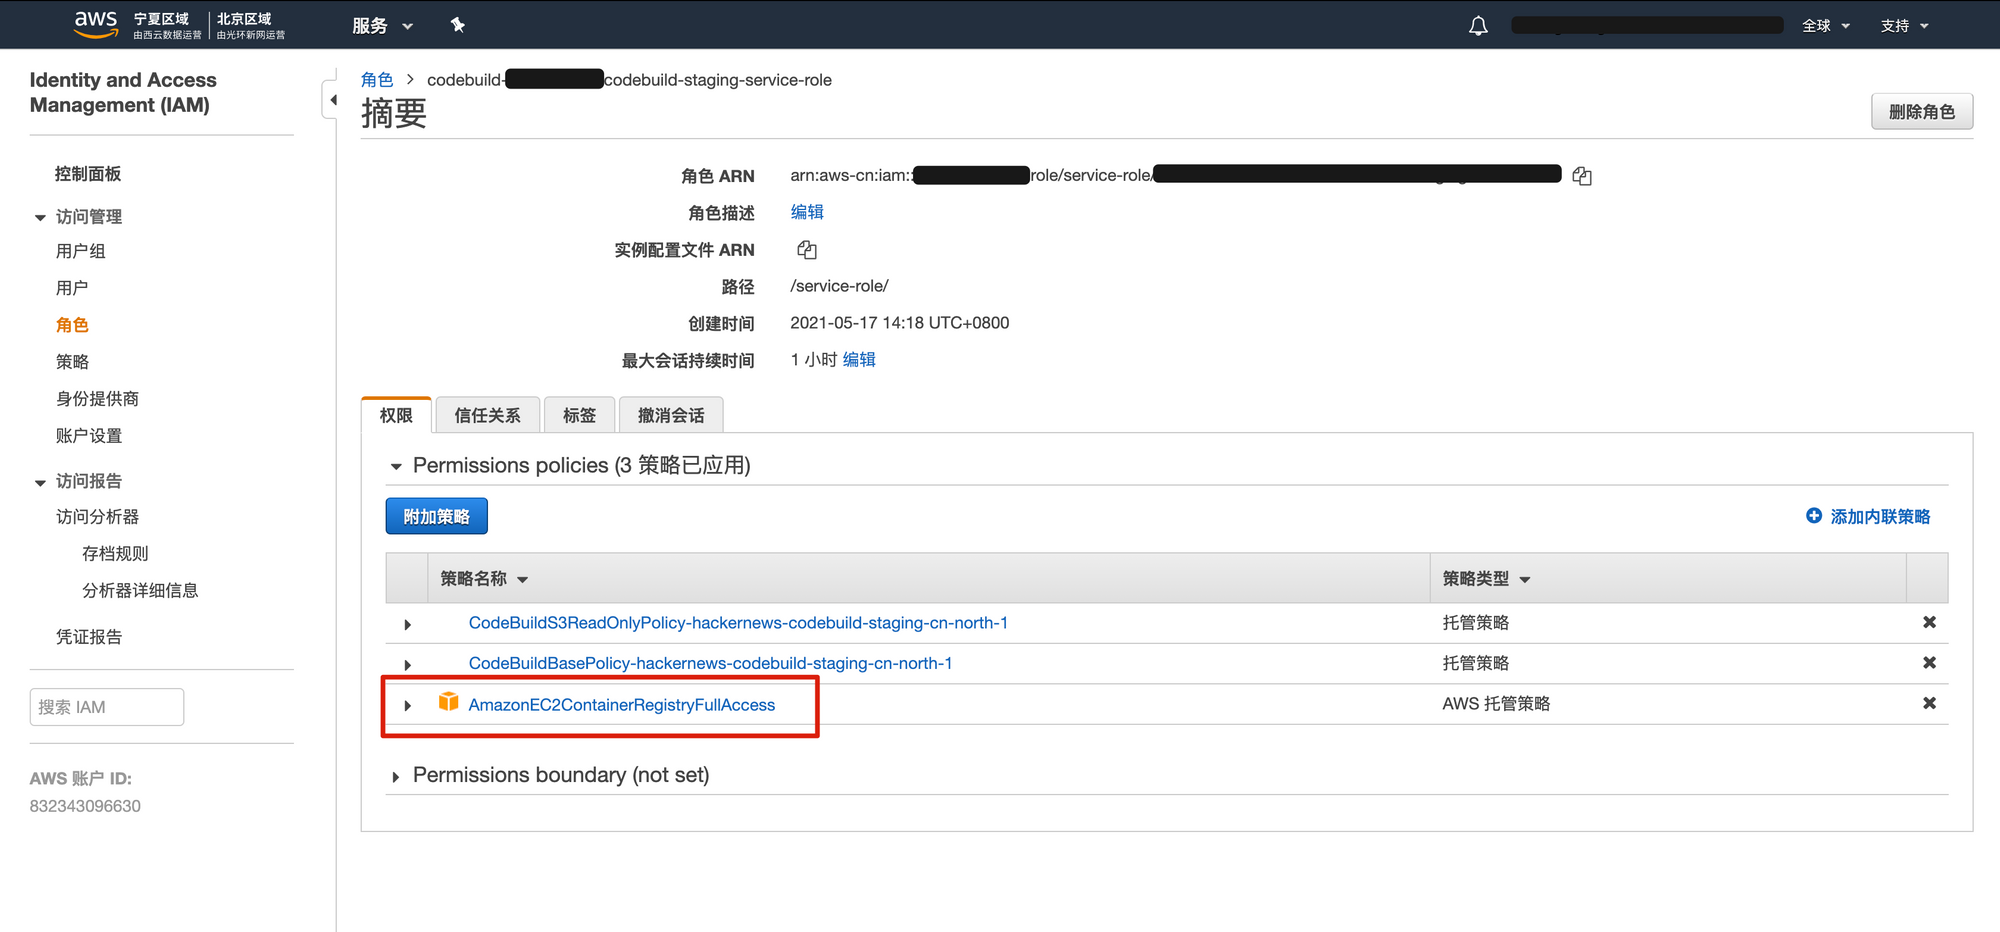Detach the CodeBuildS3ReadOnlyPolicy using its X

(1929, 623)
